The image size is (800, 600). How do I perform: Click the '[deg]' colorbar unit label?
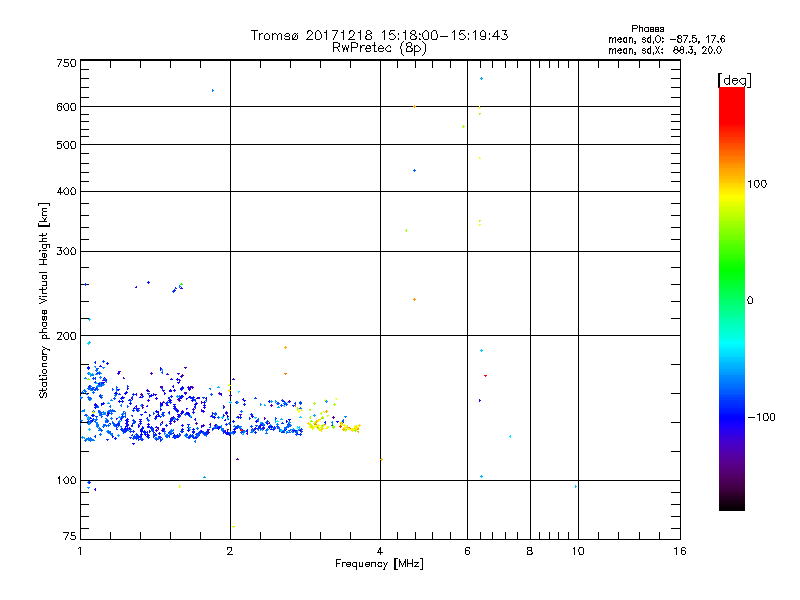734,80
